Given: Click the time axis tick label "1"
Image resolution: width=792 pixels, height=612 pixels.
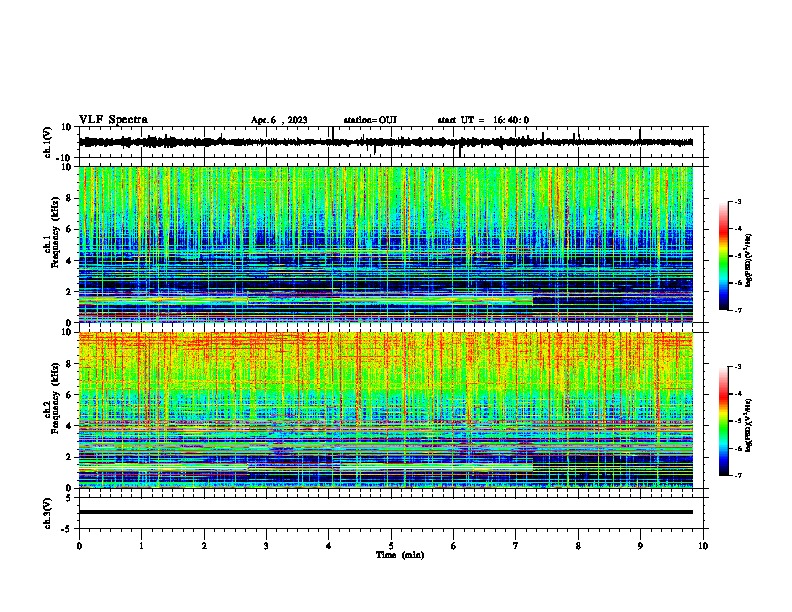Looking at the screenshot, I should point(141,546).
